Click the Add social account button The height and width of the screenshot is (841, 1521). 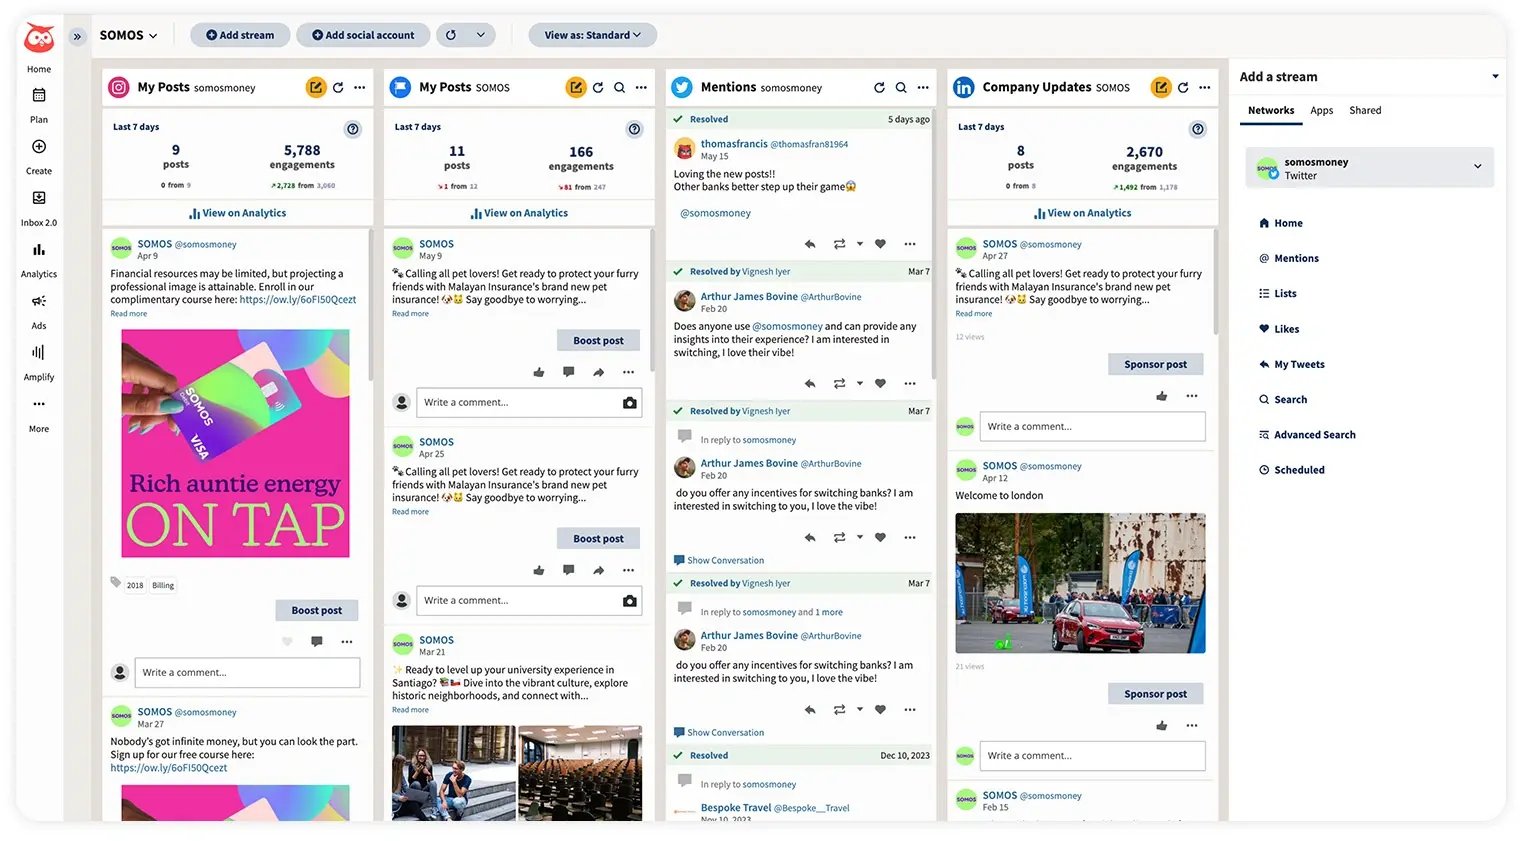coord(363,35)
